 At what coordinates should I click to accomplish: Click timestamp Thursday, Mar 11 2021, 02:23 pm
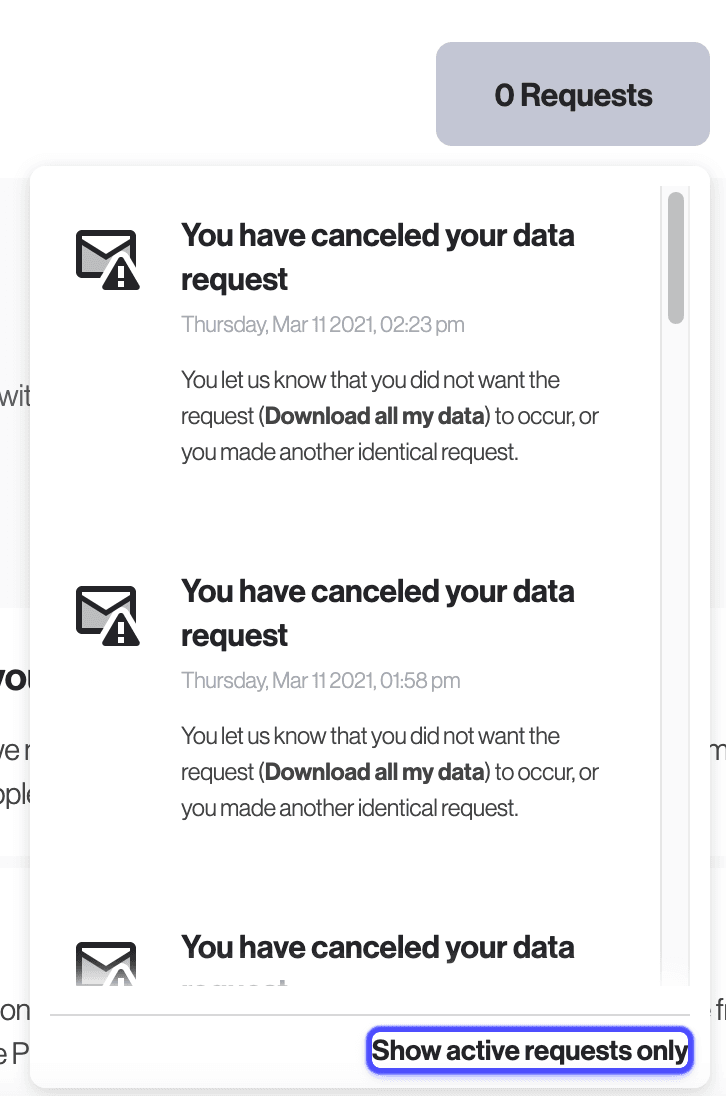(x=322, y=325)
